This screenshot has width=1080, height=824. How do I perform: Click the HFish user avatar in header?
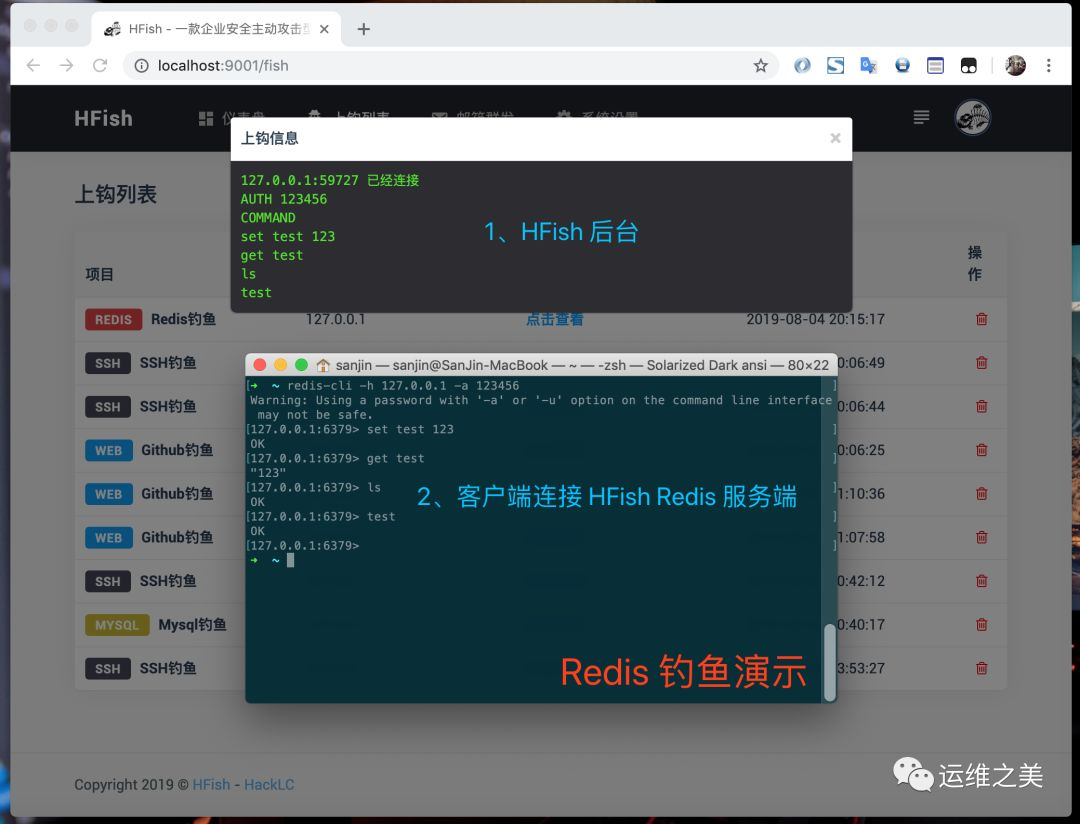coord(973,117)
